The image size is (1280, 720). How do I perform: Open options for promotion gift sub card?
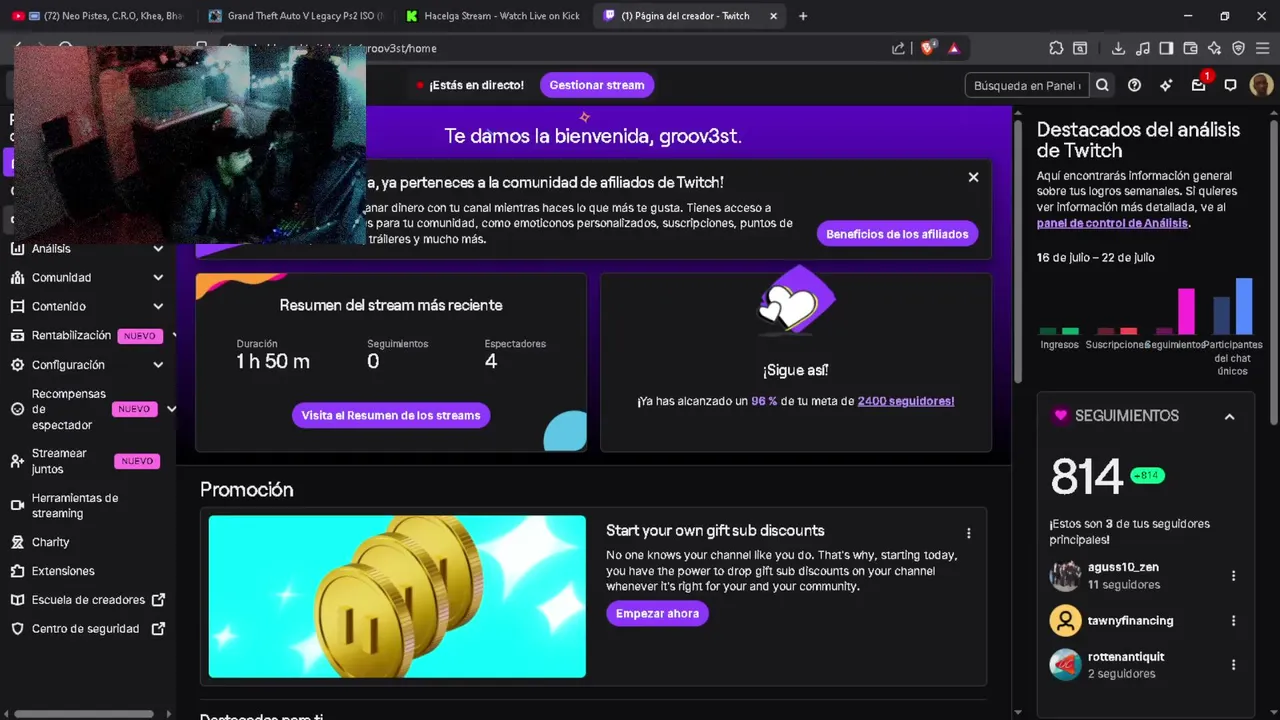[x=968, y=533]
